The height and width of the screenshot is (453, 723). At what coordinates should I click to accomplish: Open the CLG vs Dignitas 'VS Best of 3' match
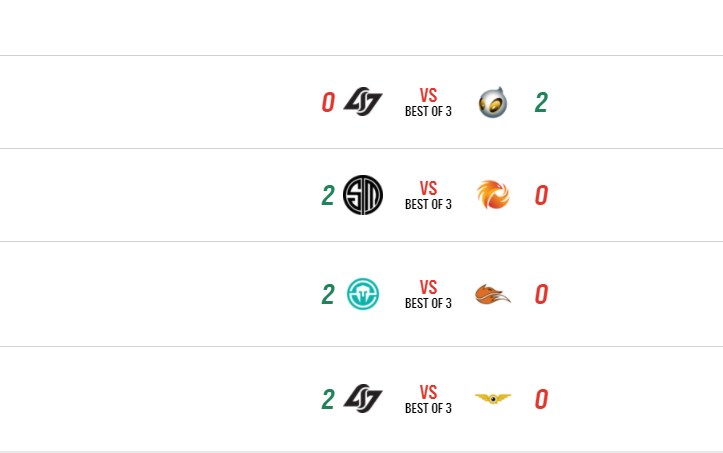[428, 102]
